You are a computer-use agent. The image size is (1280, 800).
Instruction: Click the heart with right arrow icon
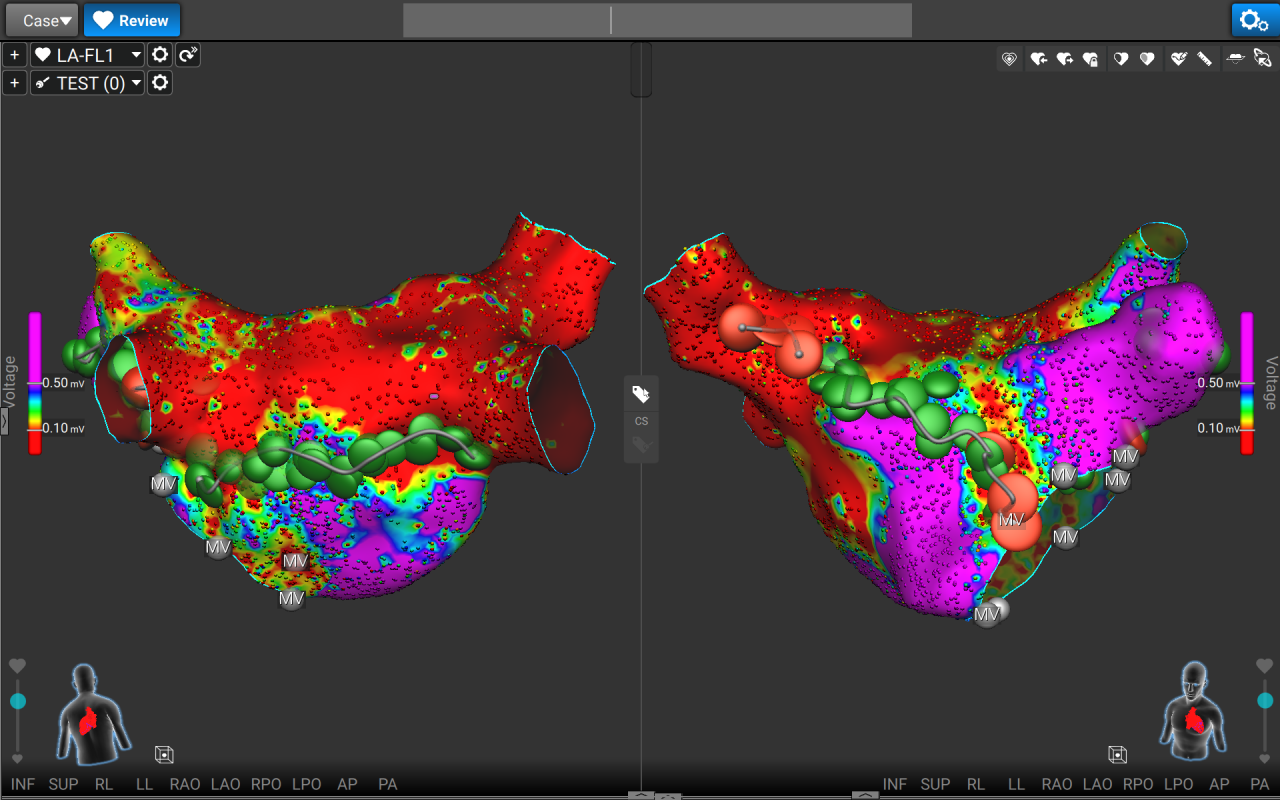click(1065, 59)
